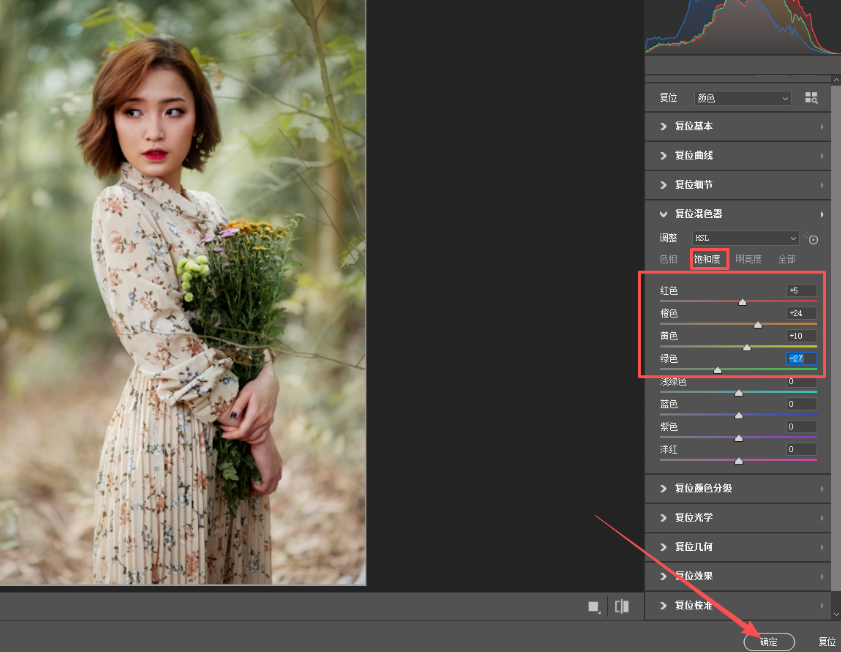Click the single view square icon below the photo
The height and width of the screenshot is (652, 841).
click(x=594, y=606)
